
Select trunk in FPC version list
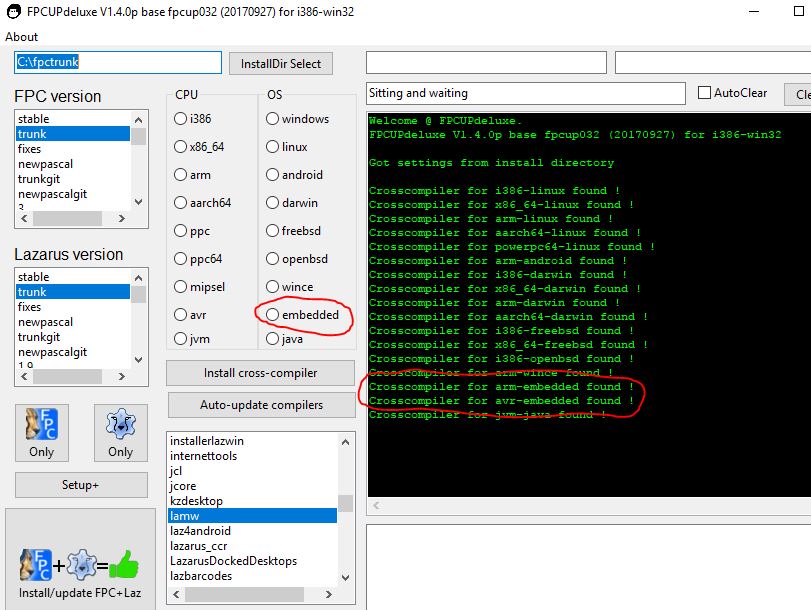[x=73, y=134]
